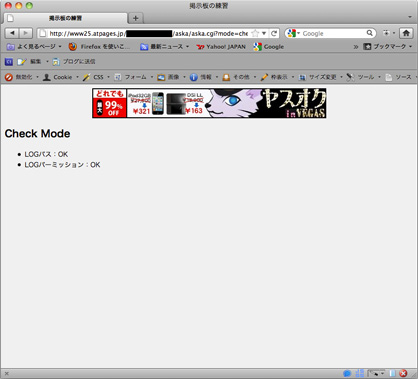Viewport: 418px width, 379px height.
Task: Open サイズ変更 resize menu
Action: tap(320, 77)
